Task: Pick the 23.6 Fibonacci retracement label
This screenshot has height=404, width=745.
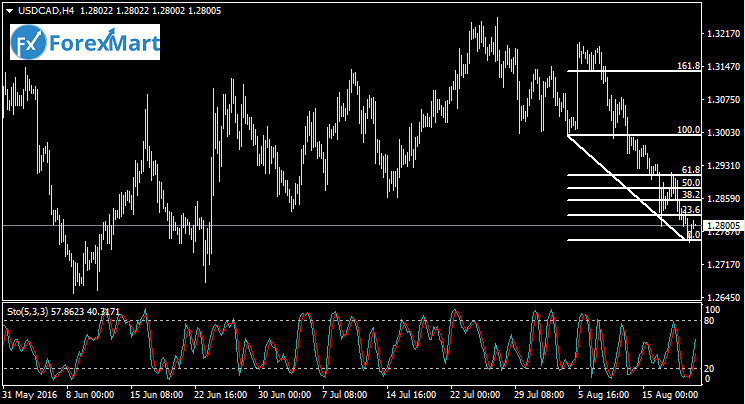Action: pyautogui.click(x=690, y=210)
